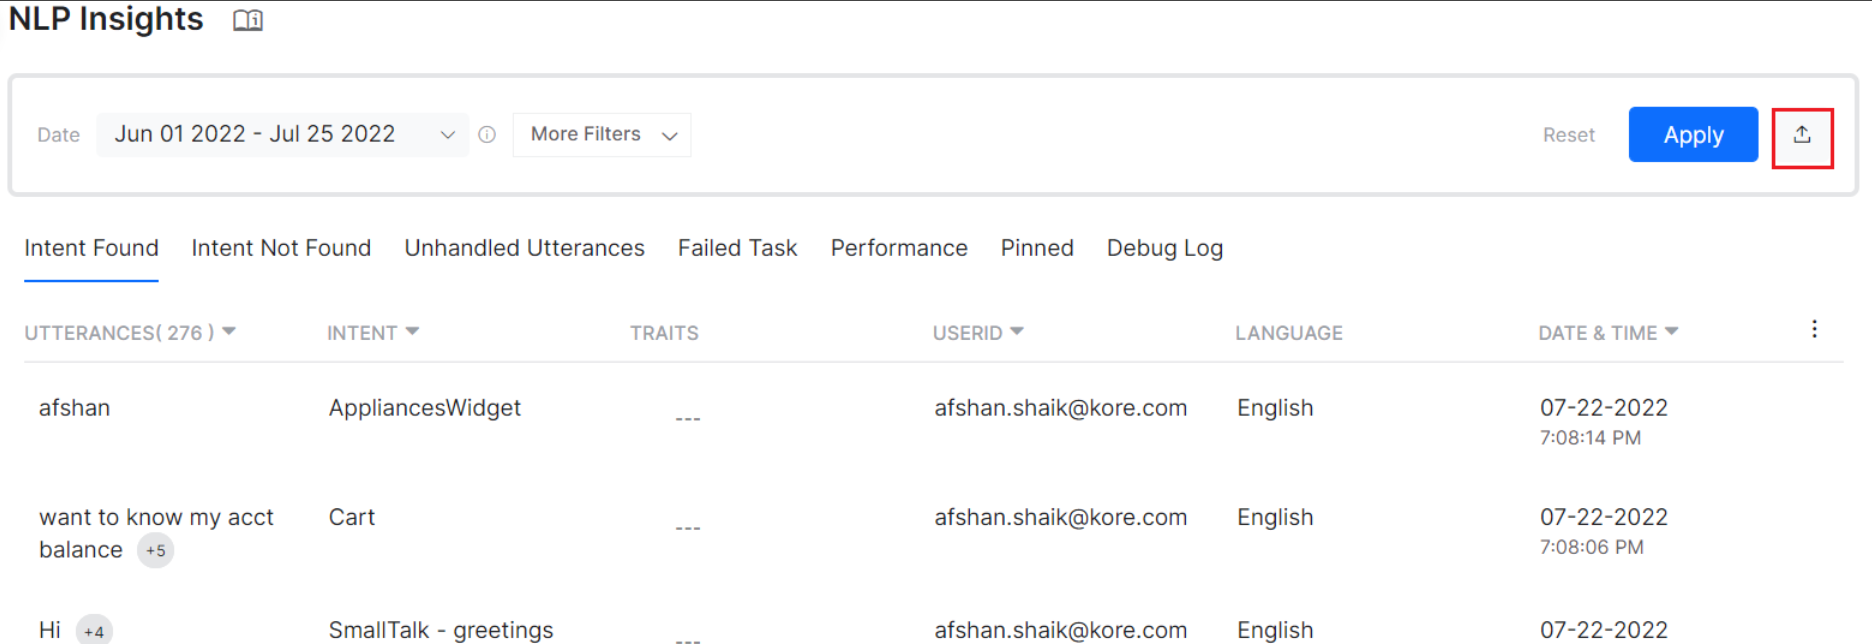
Task: Sort by Date & Time column arrow
Action: pyautogui.click(x=1672, y=332)
